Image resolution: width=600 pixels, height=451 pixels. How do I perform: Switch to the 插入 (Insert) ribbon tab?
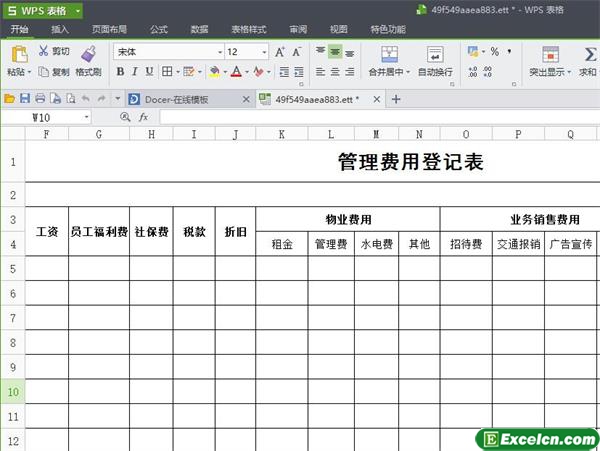tap(60, 30)
